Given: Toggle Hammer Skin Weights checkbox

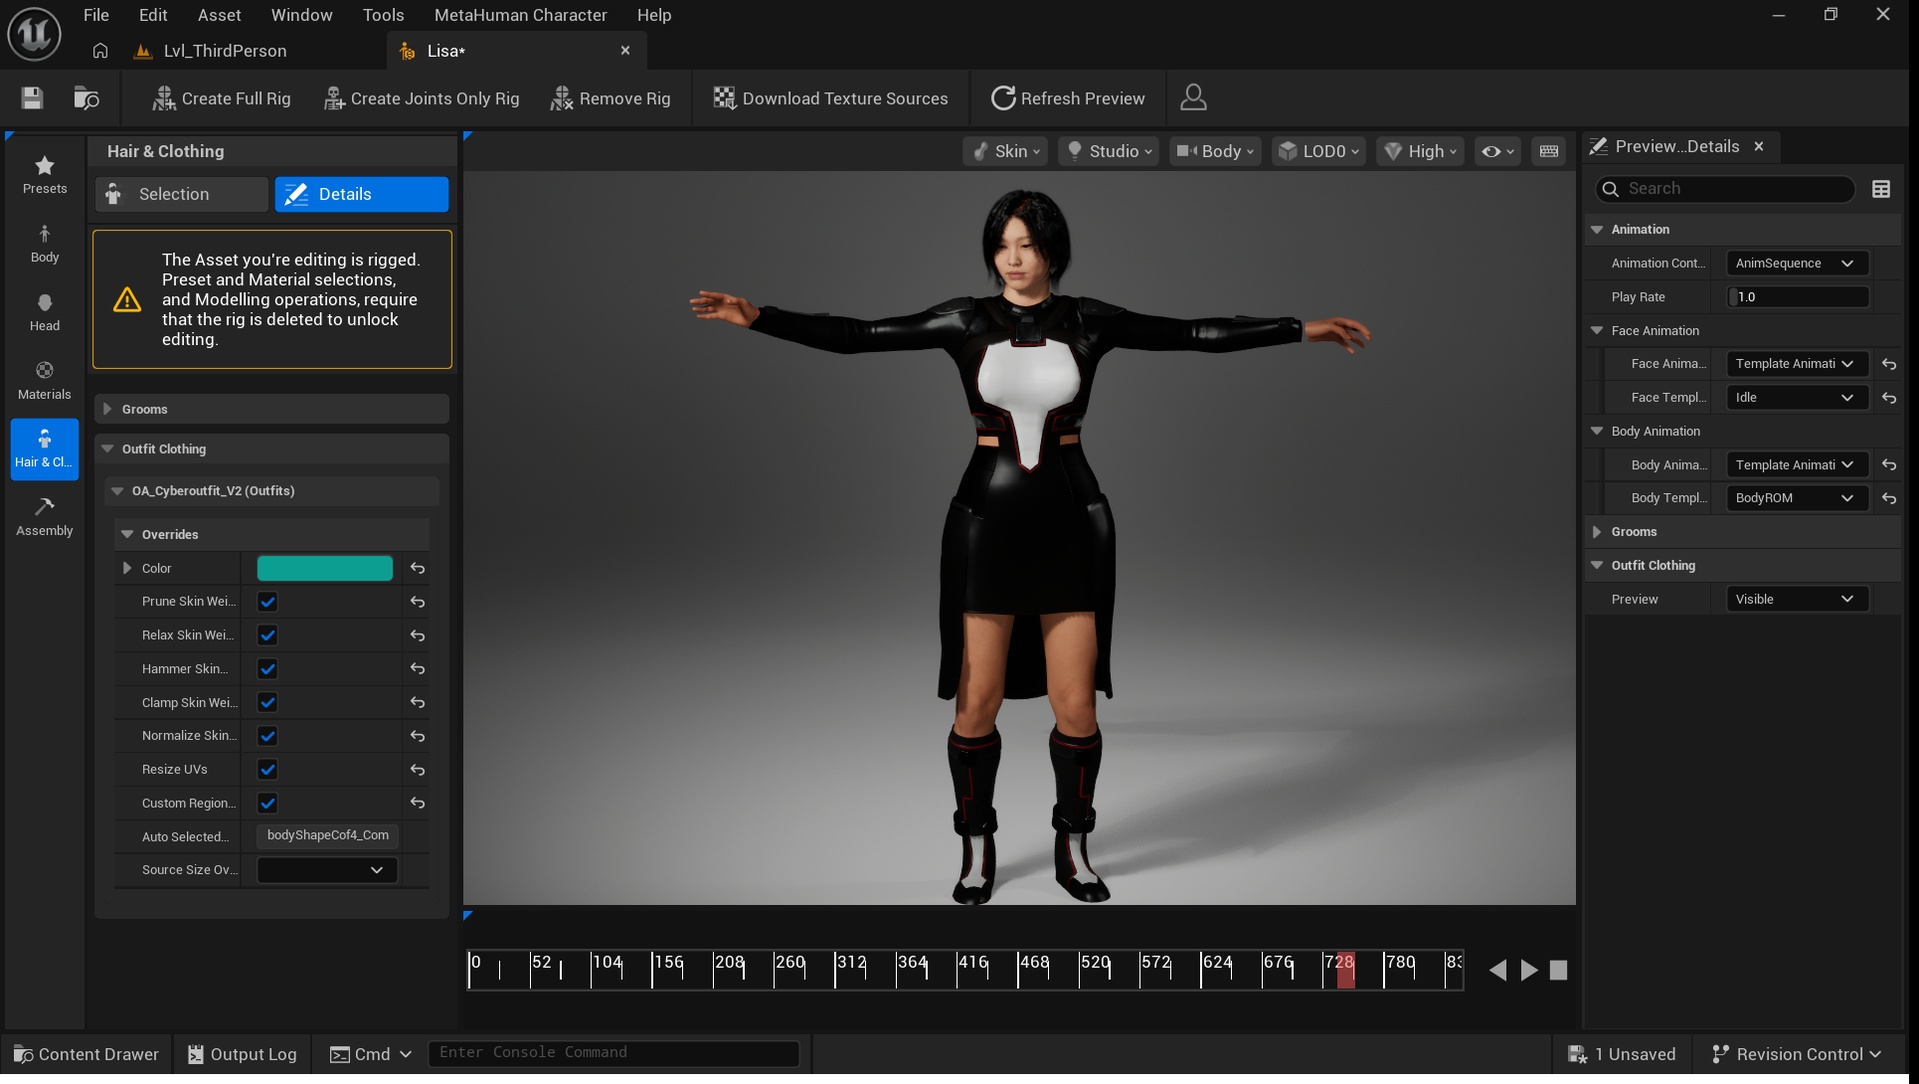Looking at the screenshot, I should pyautogui.click(x=267, y=669).
